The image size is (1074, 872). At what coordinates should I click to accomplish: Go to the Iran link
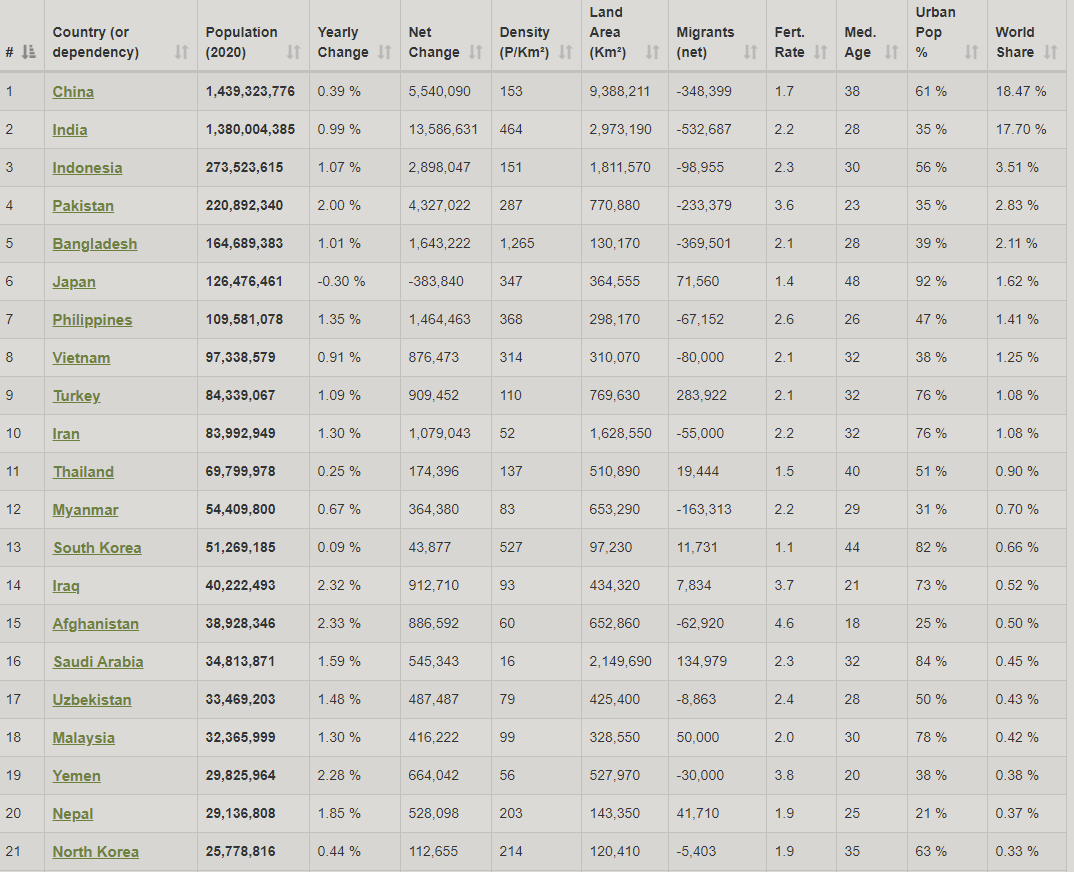[x=66, y=434]
